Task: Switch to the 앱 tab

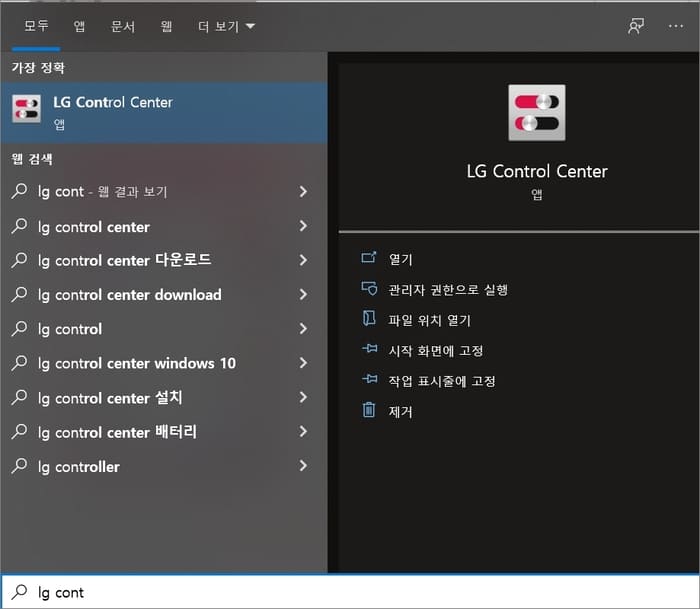Action: click(79, 26)
